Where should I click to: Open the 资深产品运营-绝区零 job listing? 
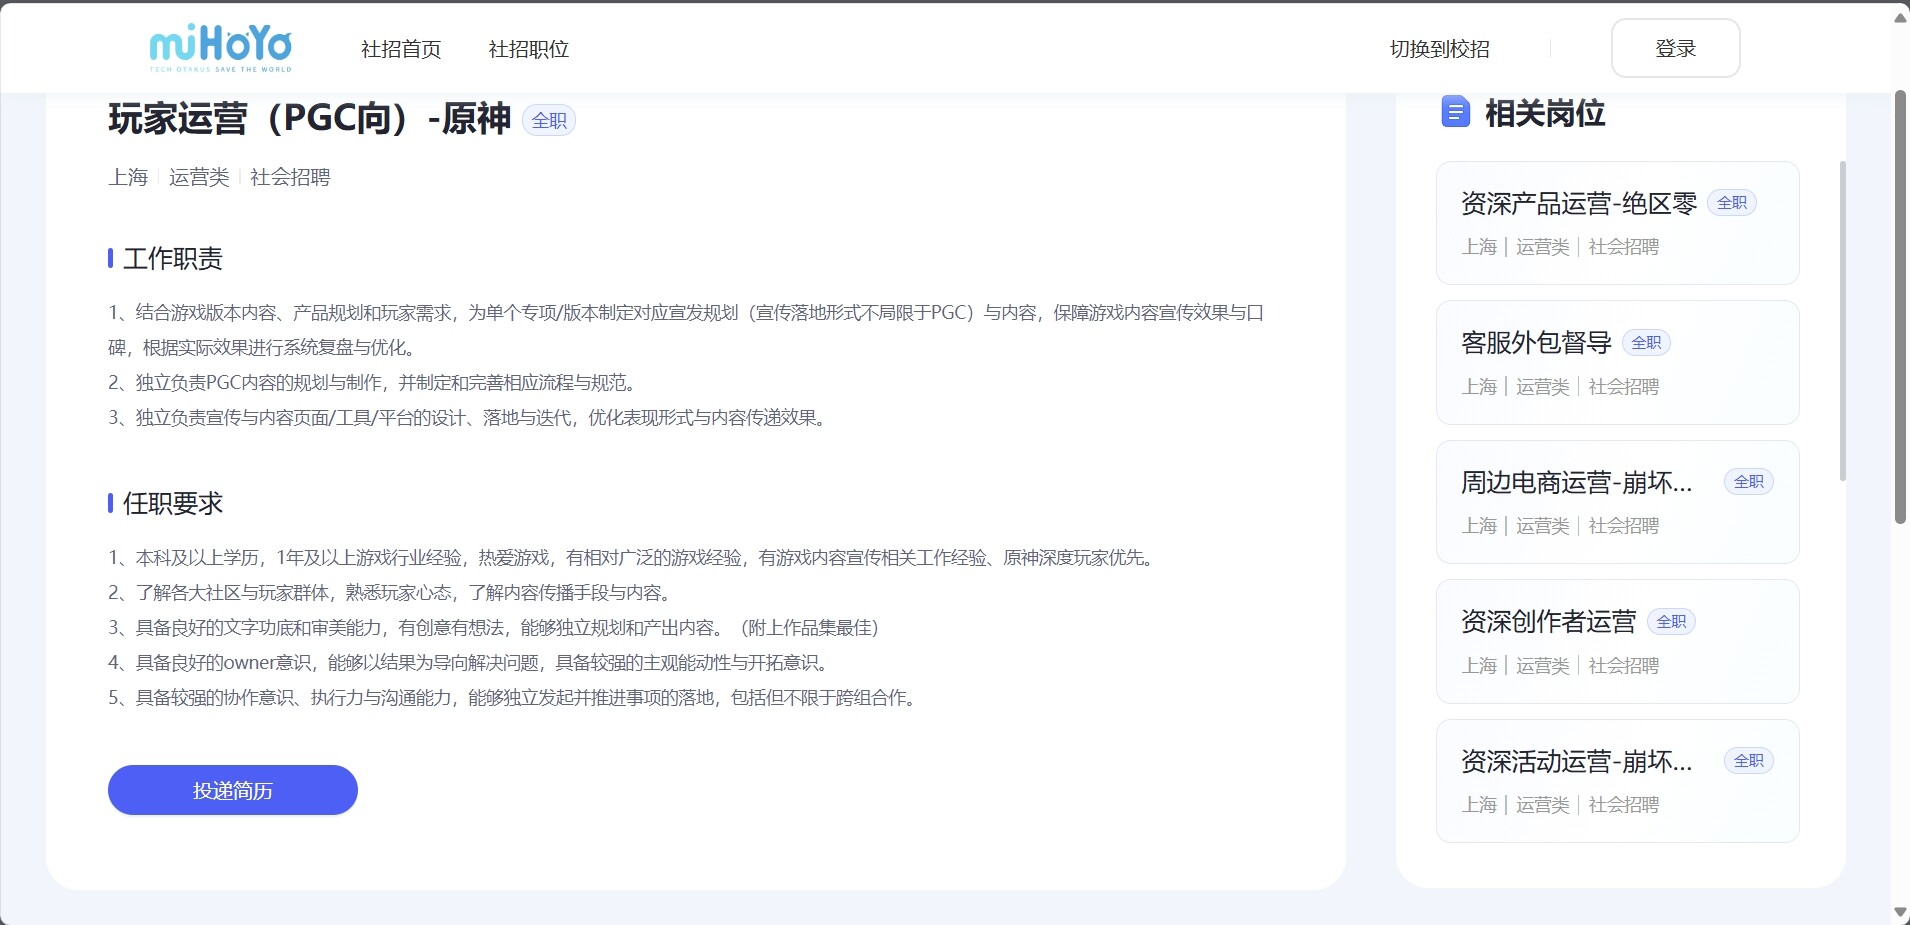click(1578, 204)
